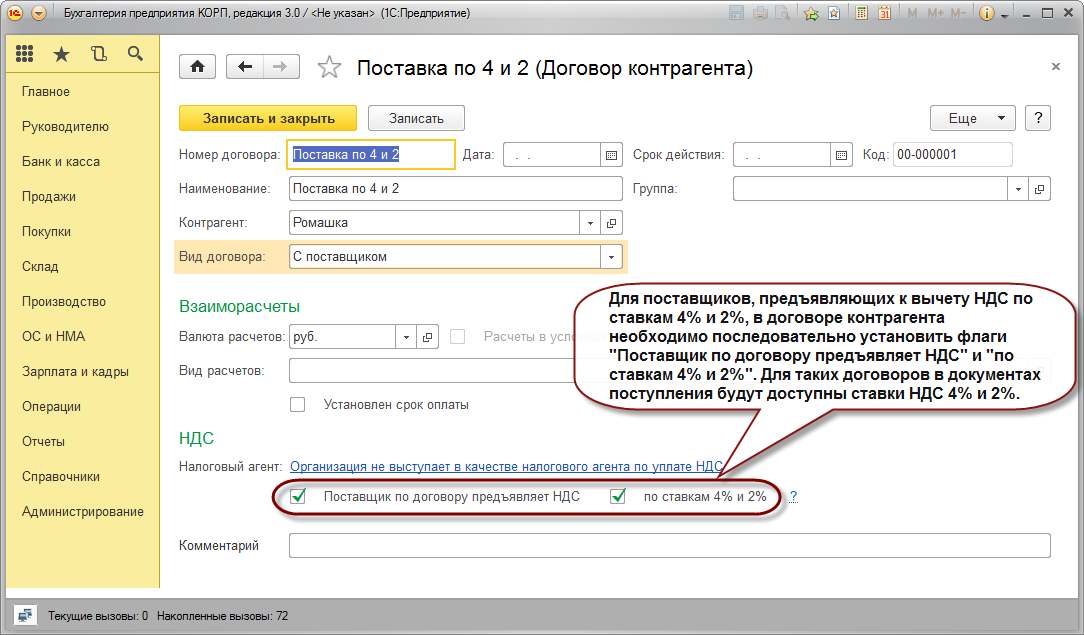Toggle Поставщик по договору предъявляет НДС
Screen dimensions: 1084x635
click(x=298, y=496)
